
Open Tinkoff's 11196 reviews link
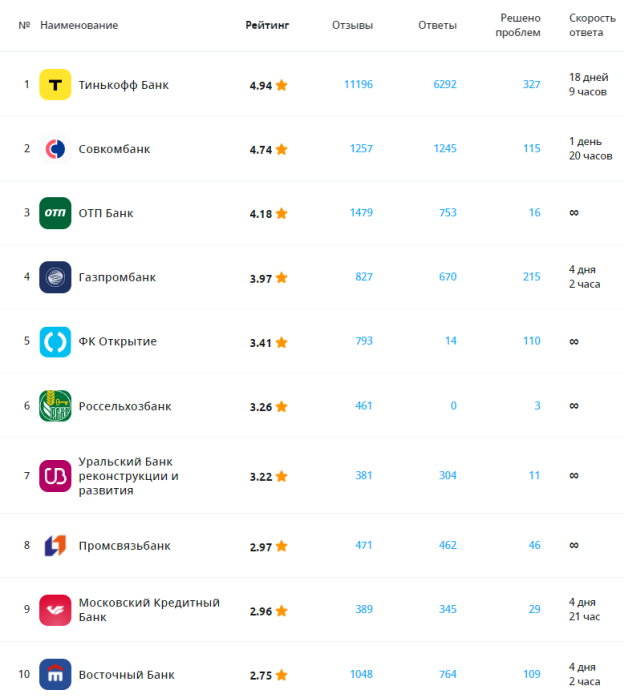point(358,84)
